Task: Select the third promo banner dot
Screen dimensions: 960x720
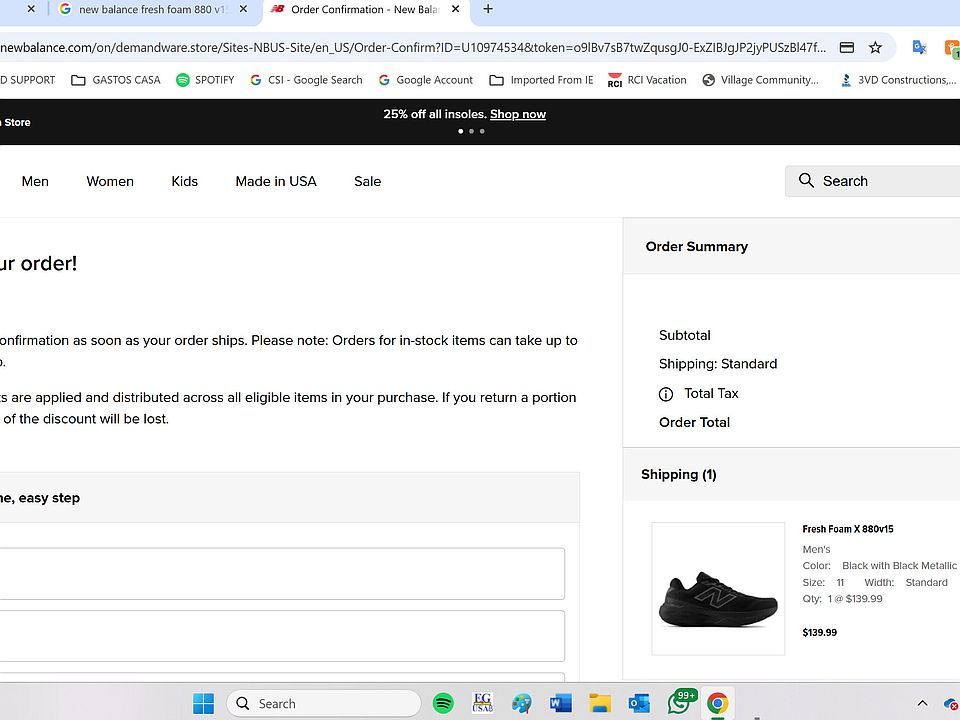Action: pos(482,131)
